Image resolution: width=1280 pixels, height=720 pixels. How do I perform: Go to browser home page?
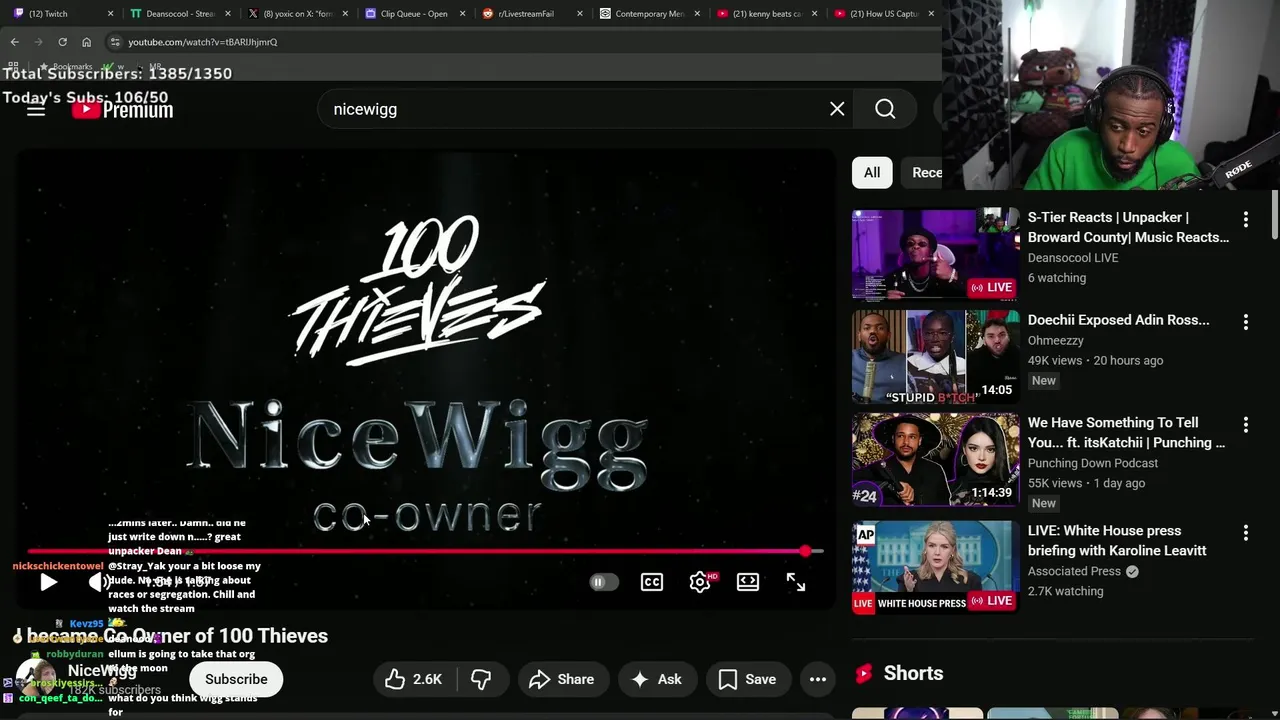87,42
